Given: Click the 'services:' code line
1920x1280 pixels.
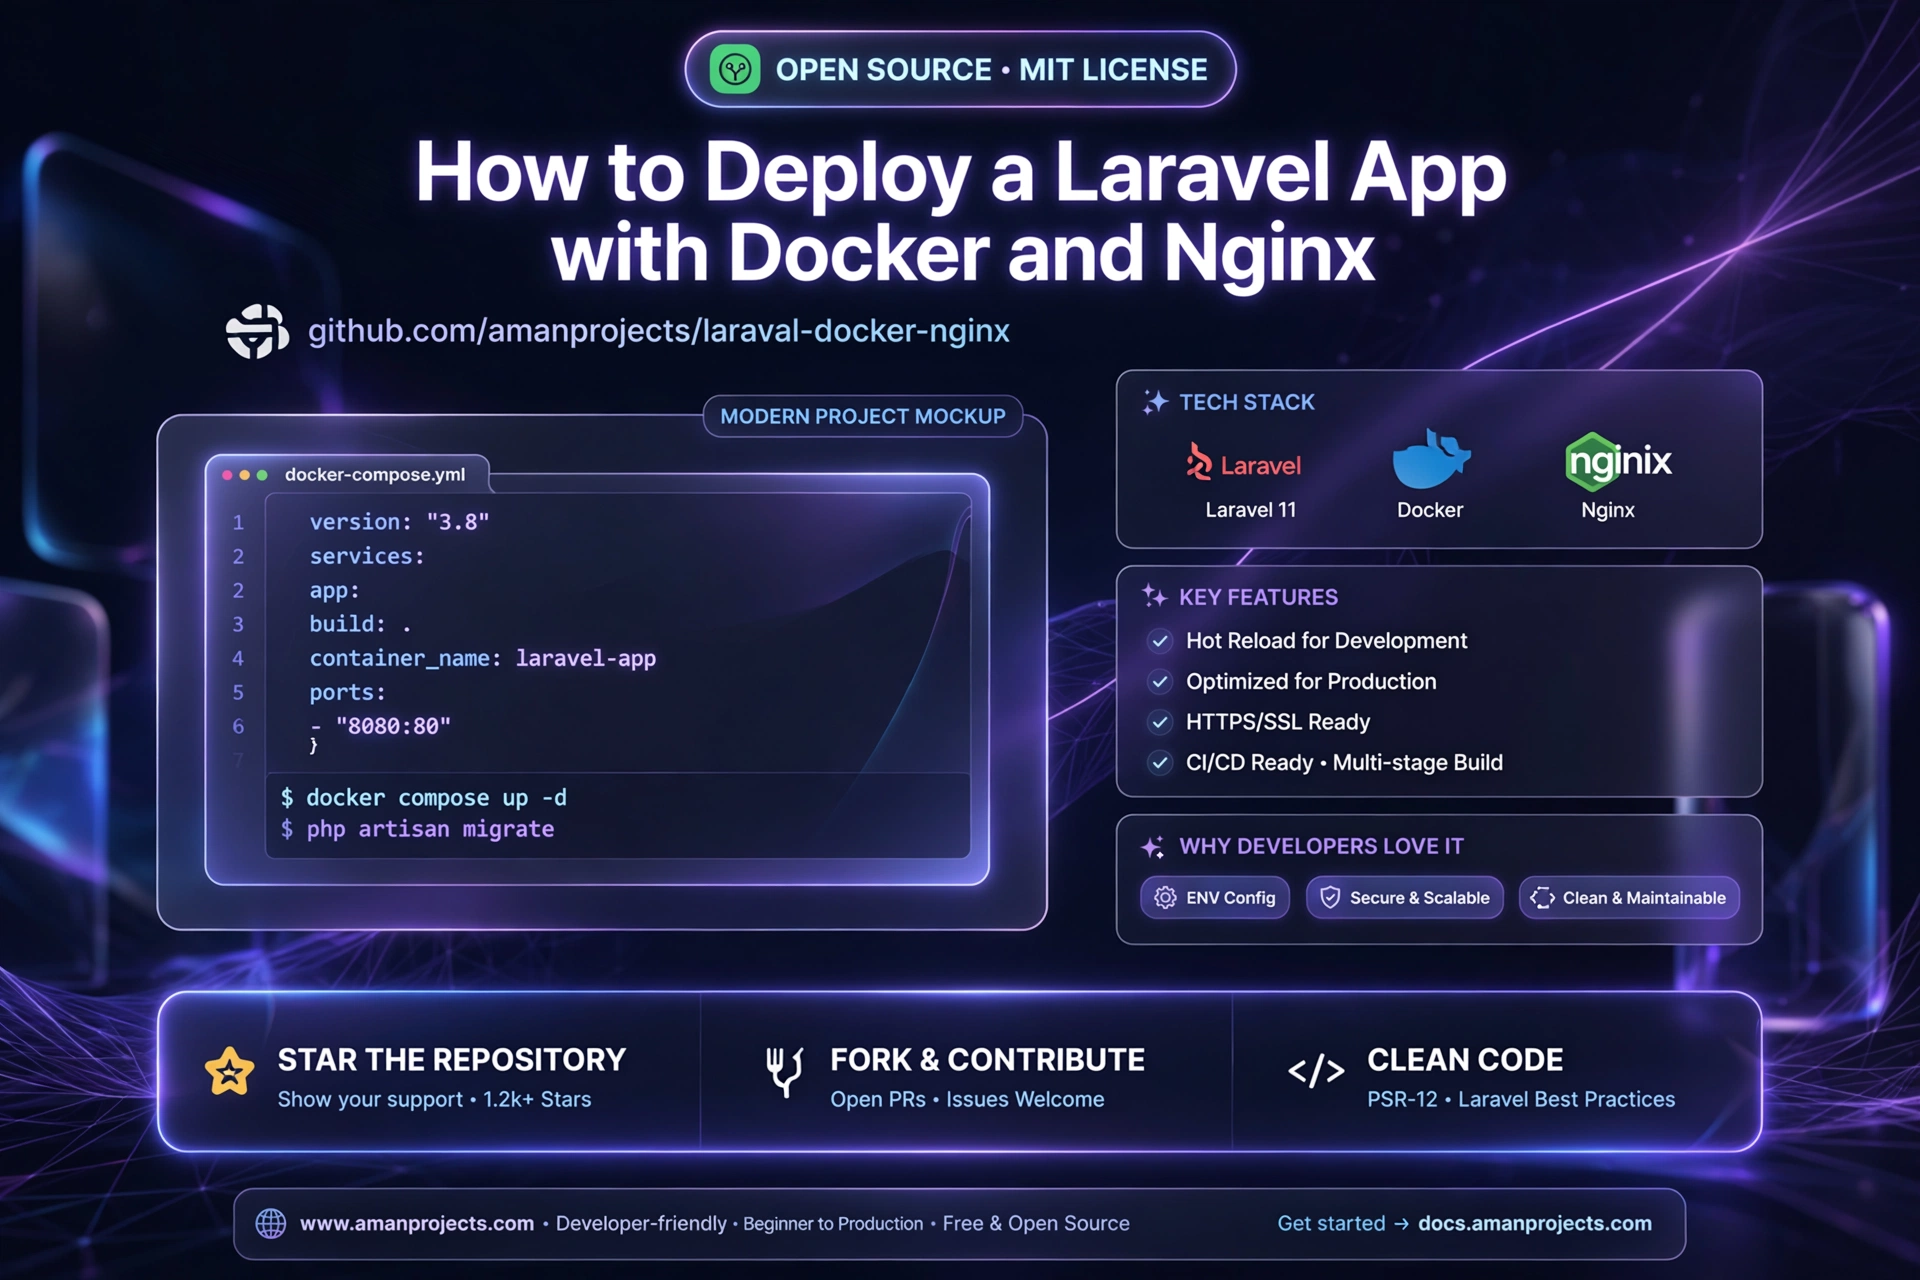Looking at the screenshot, I should click(367, 556).
